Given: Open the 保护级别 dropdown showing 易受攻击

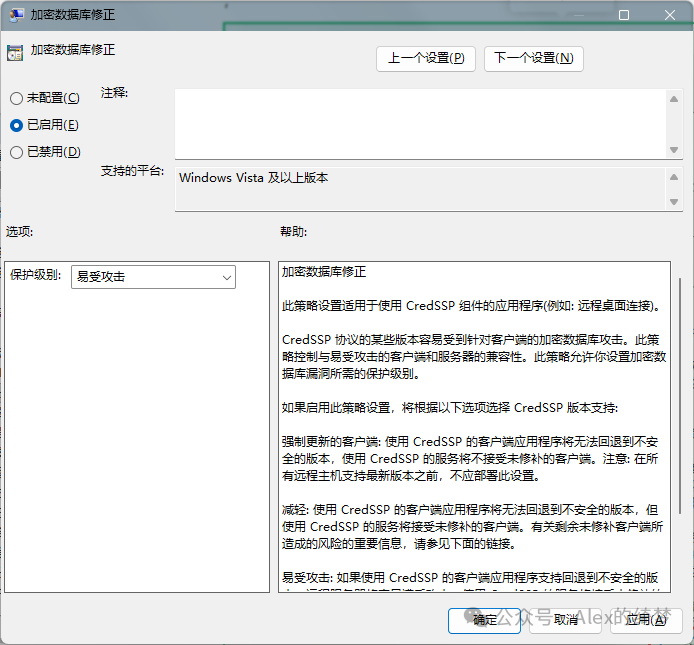Looking at the screenshot, I should pyautogui.click(x=153, y=276).
